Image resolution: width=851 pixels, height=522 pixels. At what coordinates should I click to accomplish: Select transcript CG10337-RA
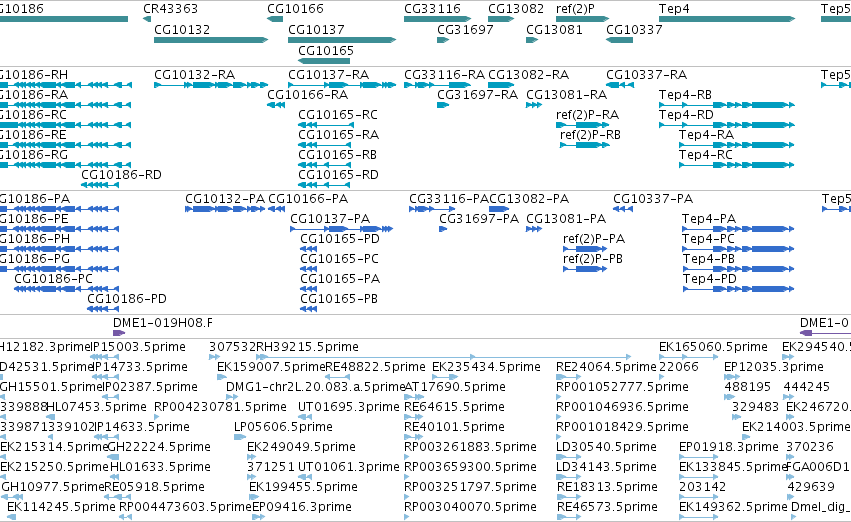pos(620,85)
